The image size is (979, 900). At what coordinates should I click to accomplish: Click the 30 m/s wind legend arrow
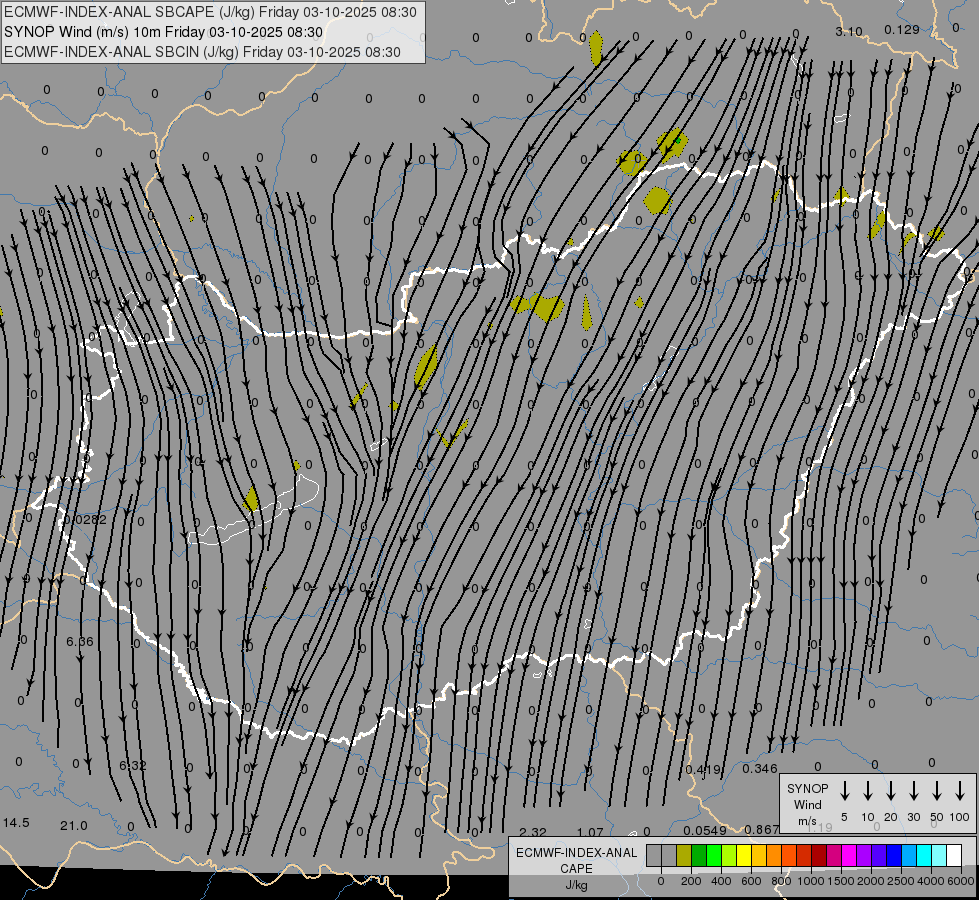coord(914,791)
